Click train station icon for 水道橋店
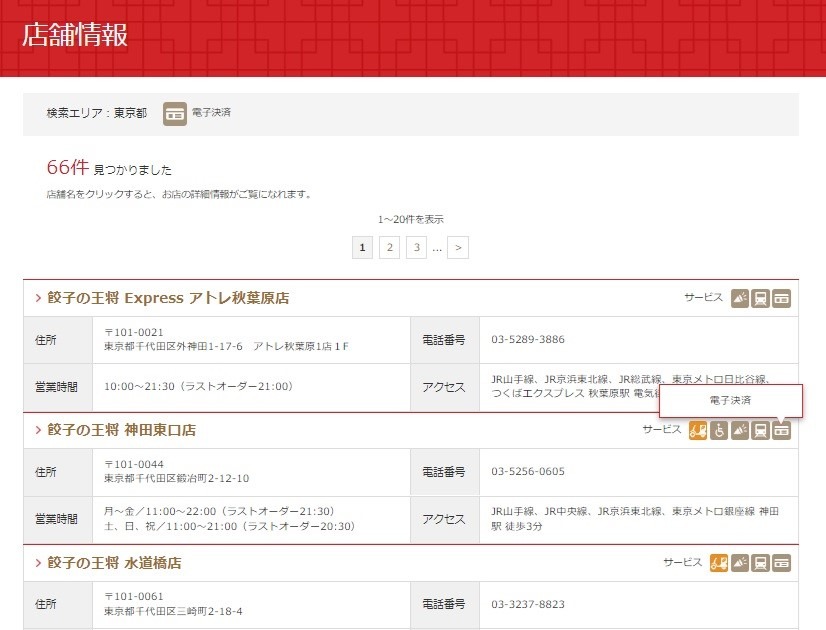 tap(760, 563)
